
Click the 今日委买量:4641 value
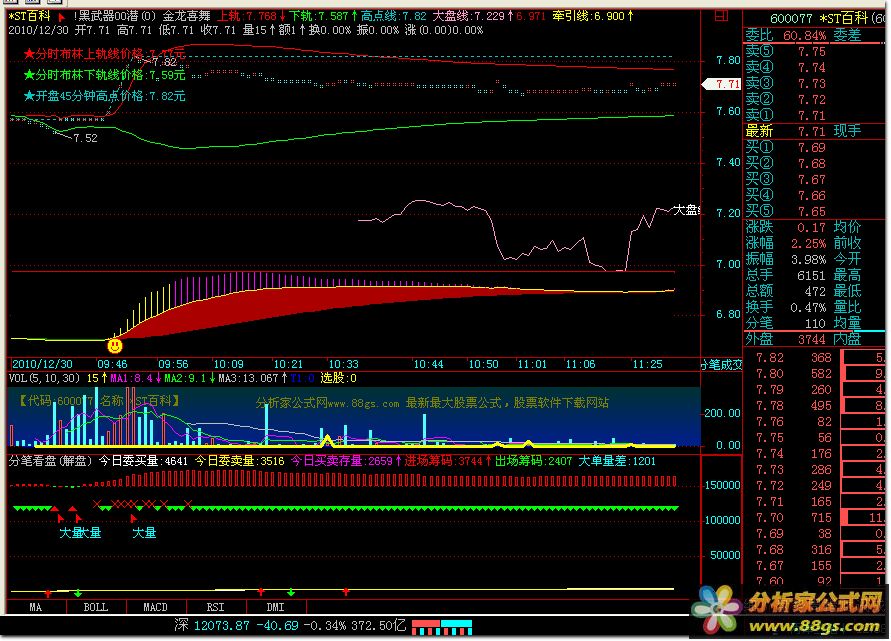point(143,461)
